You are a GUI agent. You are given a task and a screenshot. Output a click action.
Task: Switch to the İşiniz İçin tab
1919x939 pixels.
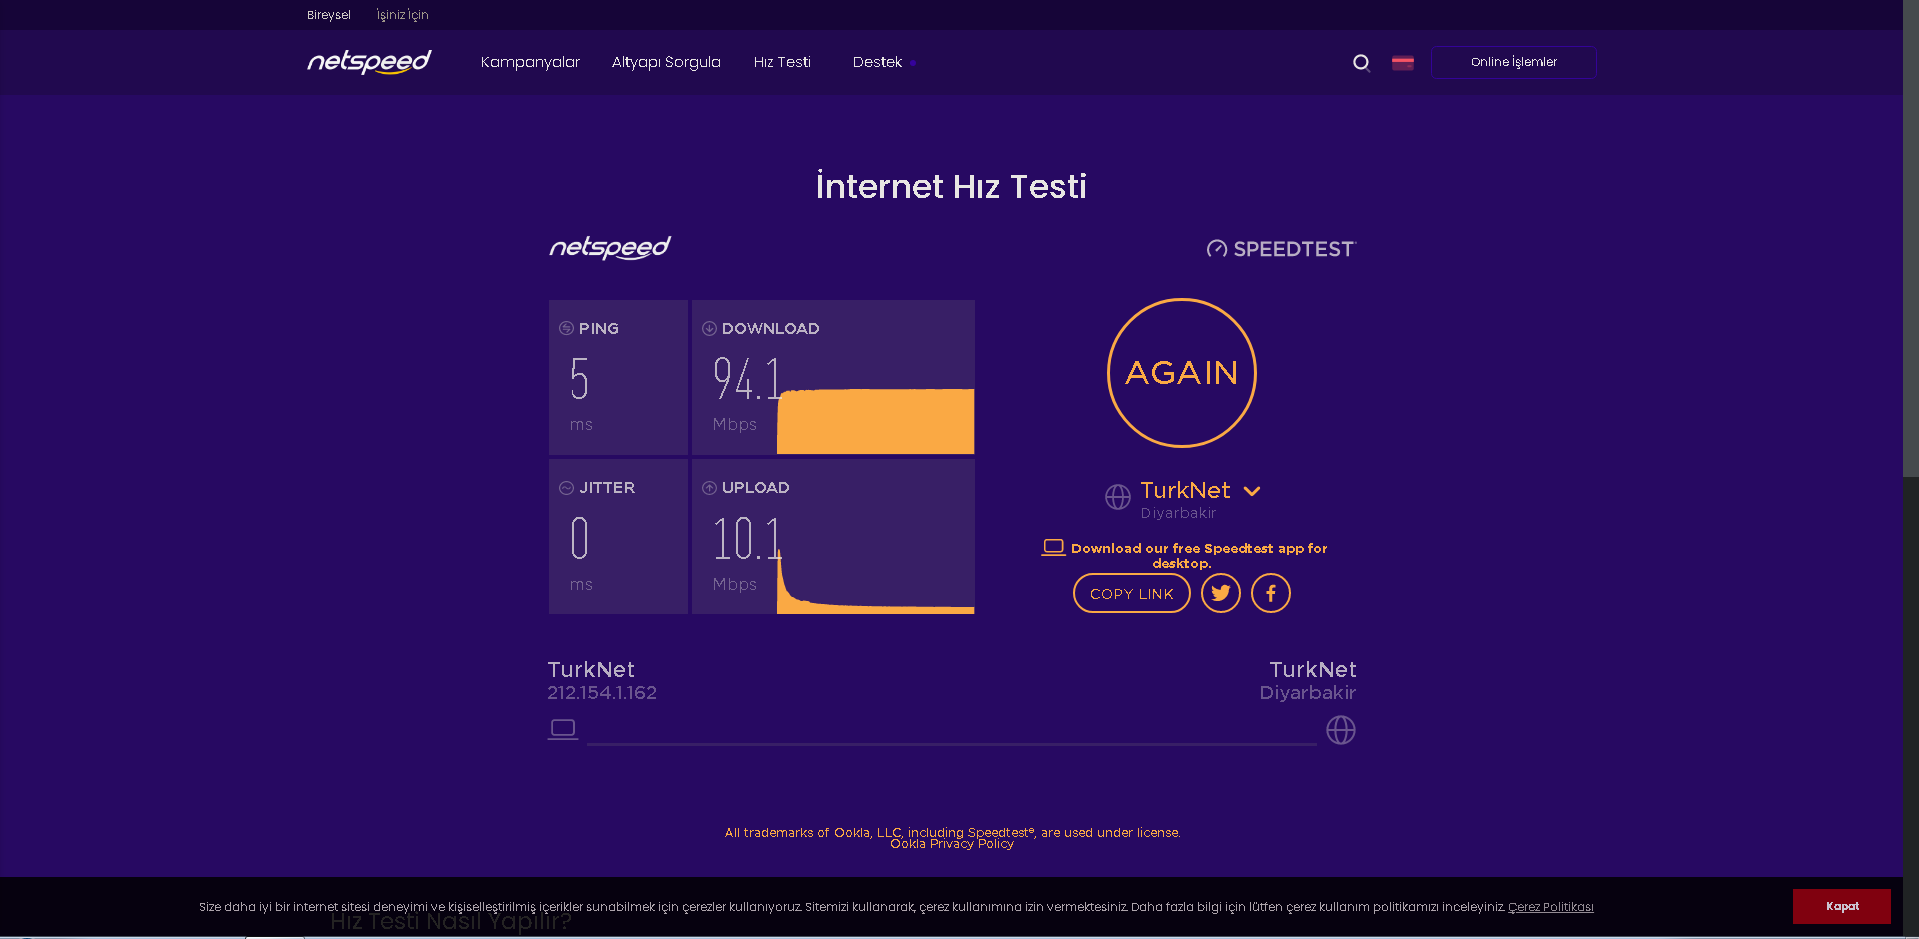tap(402, 15)
